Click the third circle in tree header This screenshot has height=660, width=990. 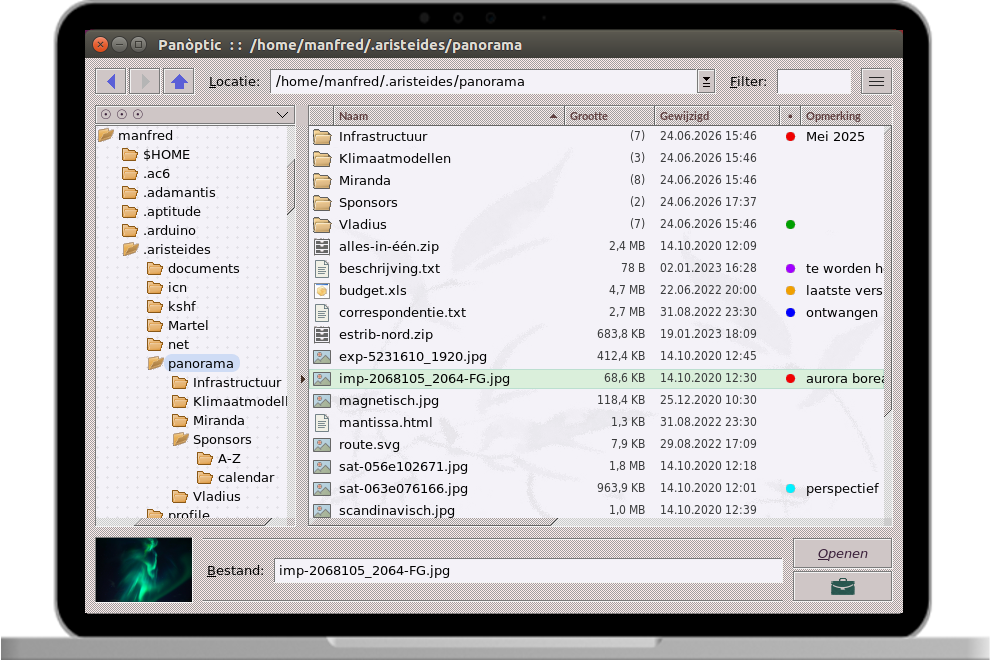pyautogui.click(x=138, y=114)
